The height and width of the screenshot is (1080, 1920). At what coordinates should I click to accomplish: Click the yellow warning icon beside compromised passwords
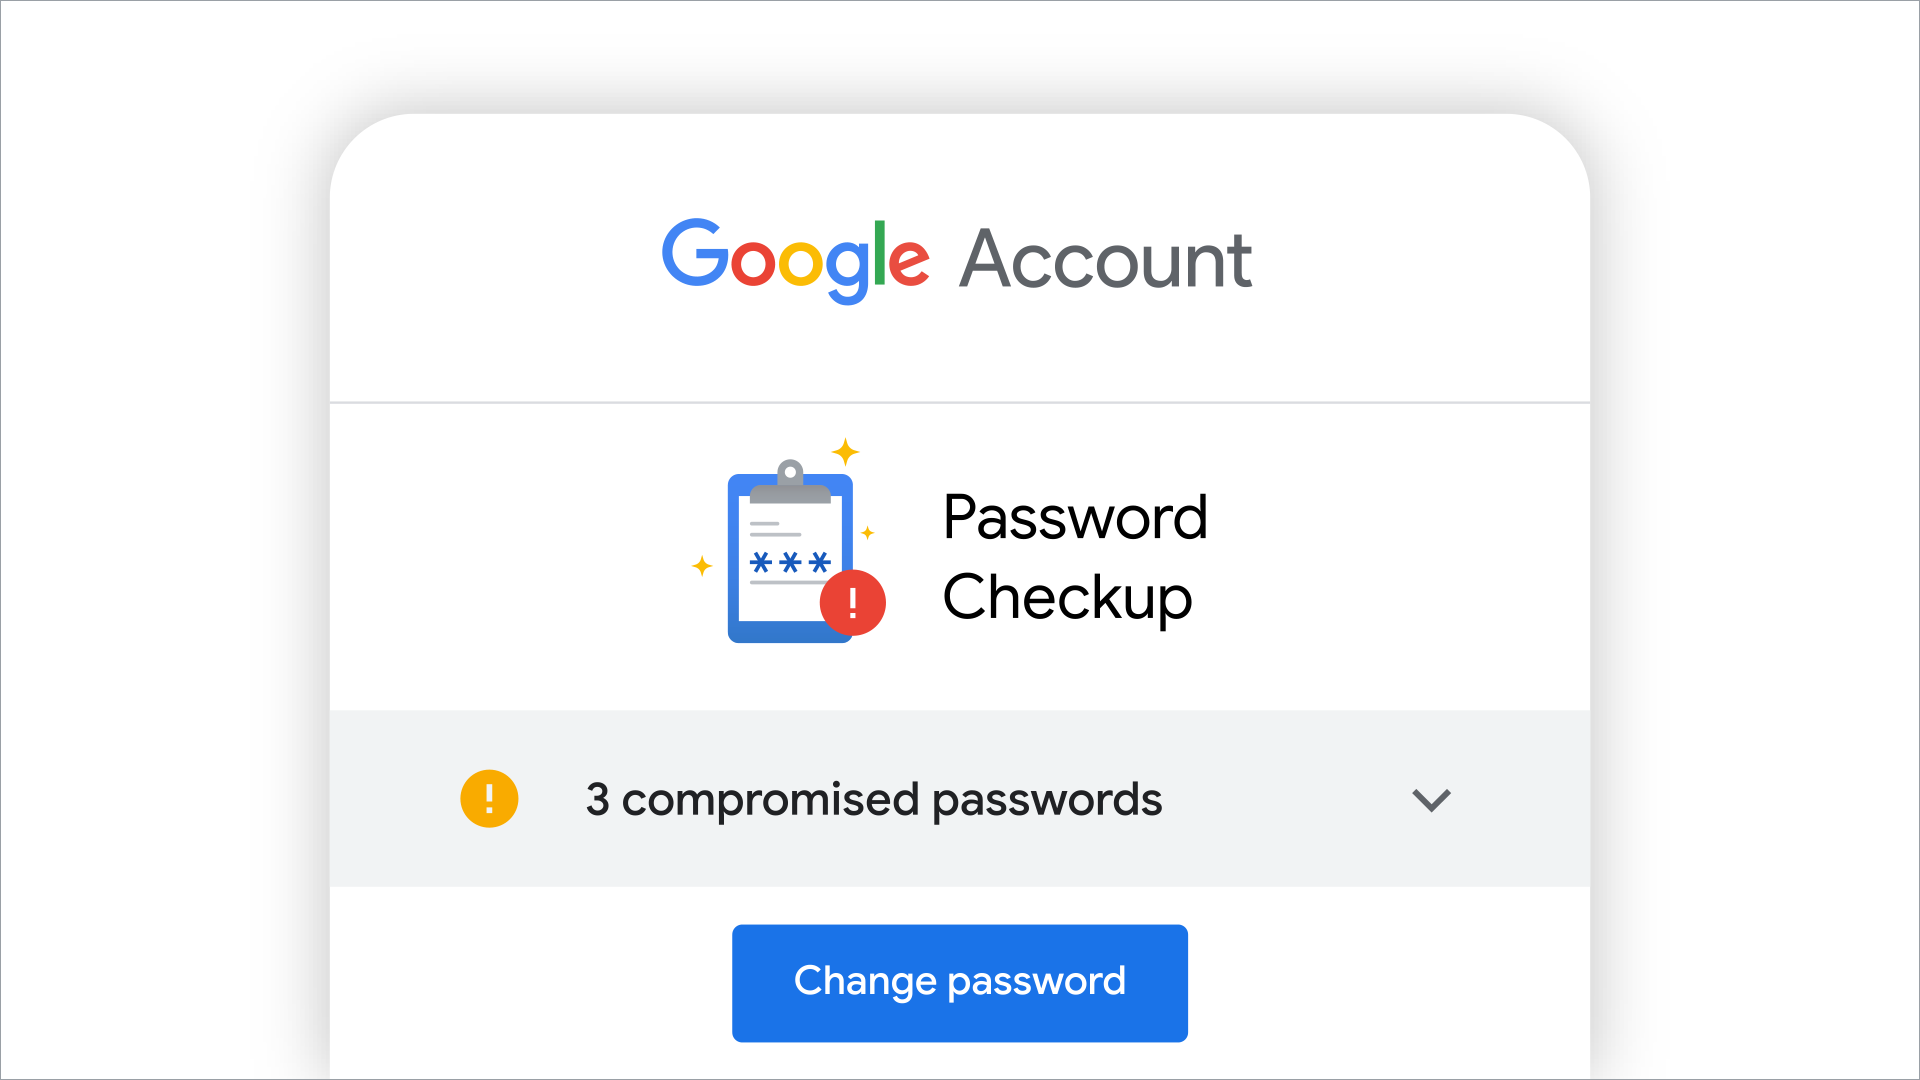[x=489, y=799]
